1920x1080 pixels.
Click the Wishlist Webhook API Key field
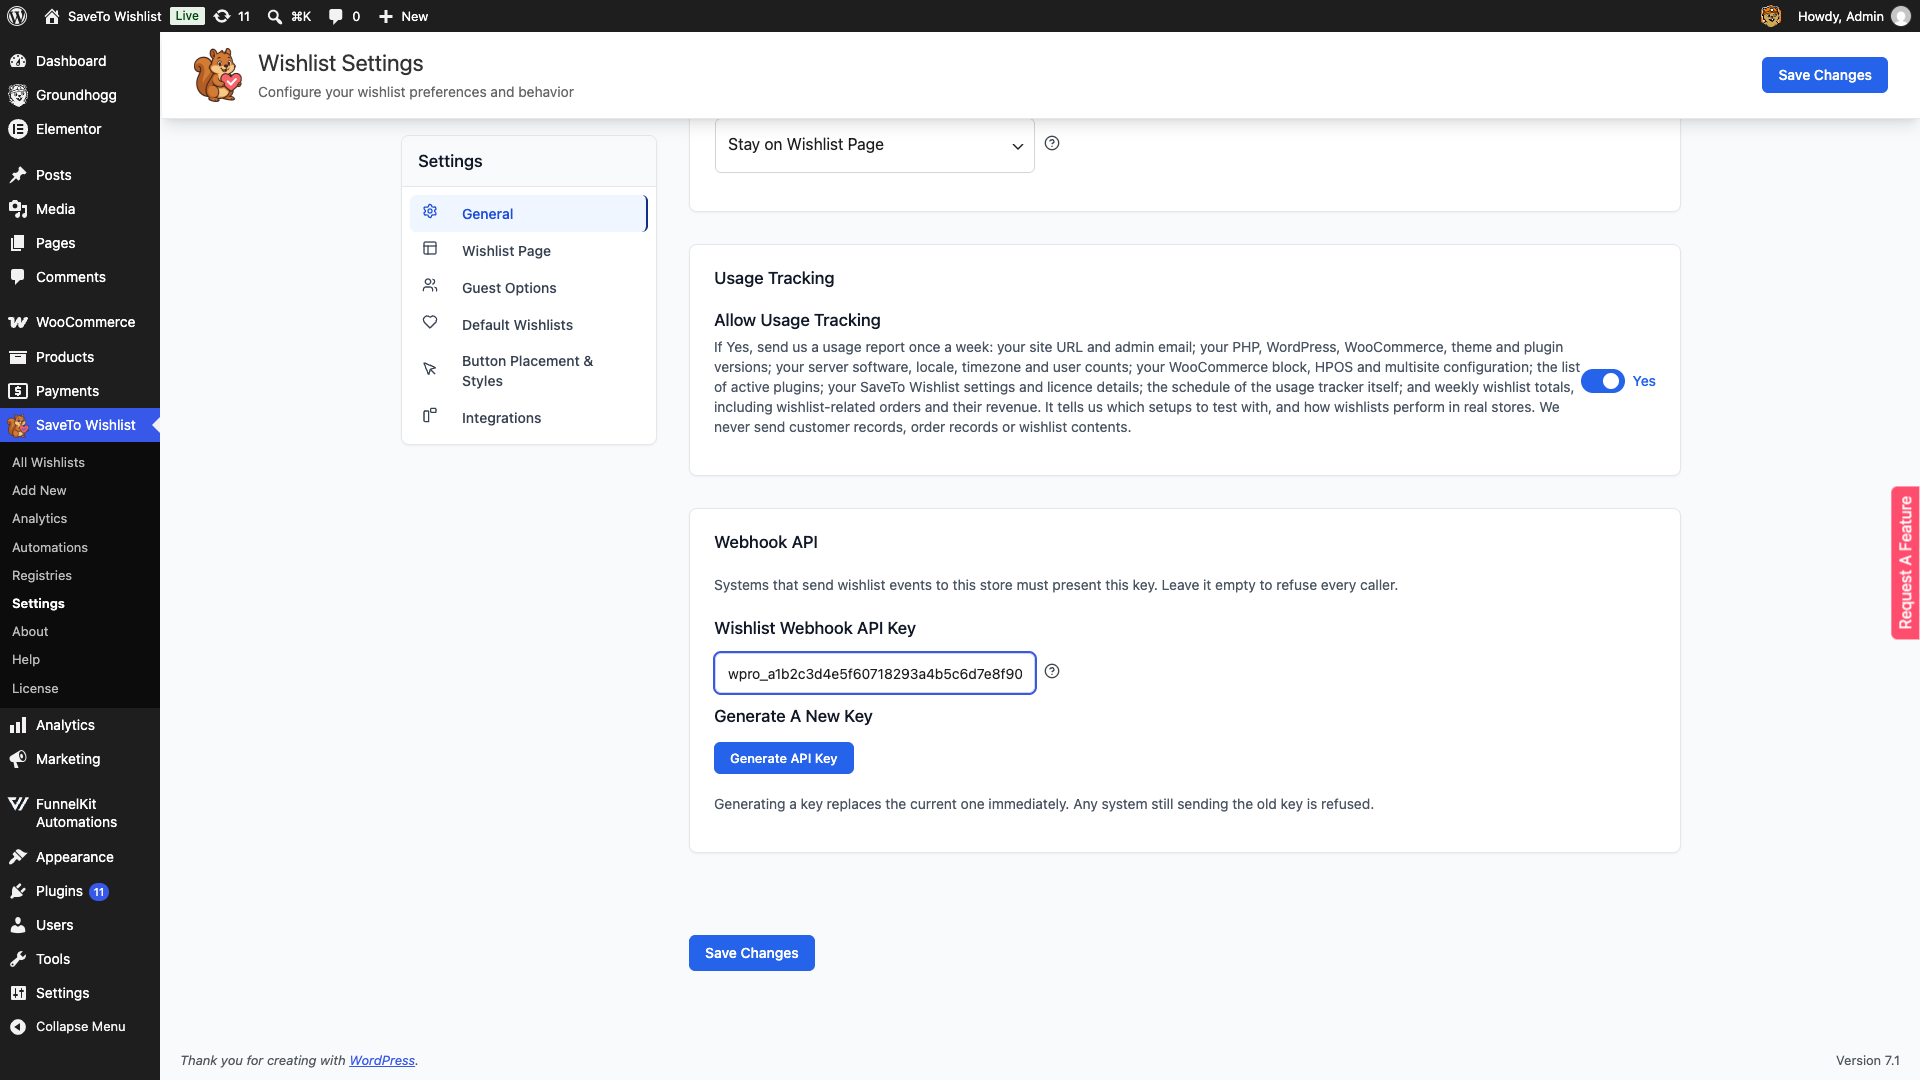874,673
